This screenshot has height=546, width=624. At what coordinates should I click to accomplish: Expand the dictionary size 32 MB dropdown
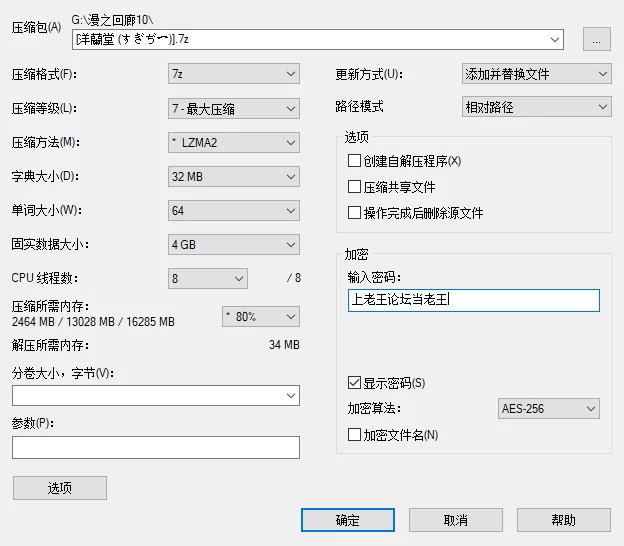click(x=233, y=177)
